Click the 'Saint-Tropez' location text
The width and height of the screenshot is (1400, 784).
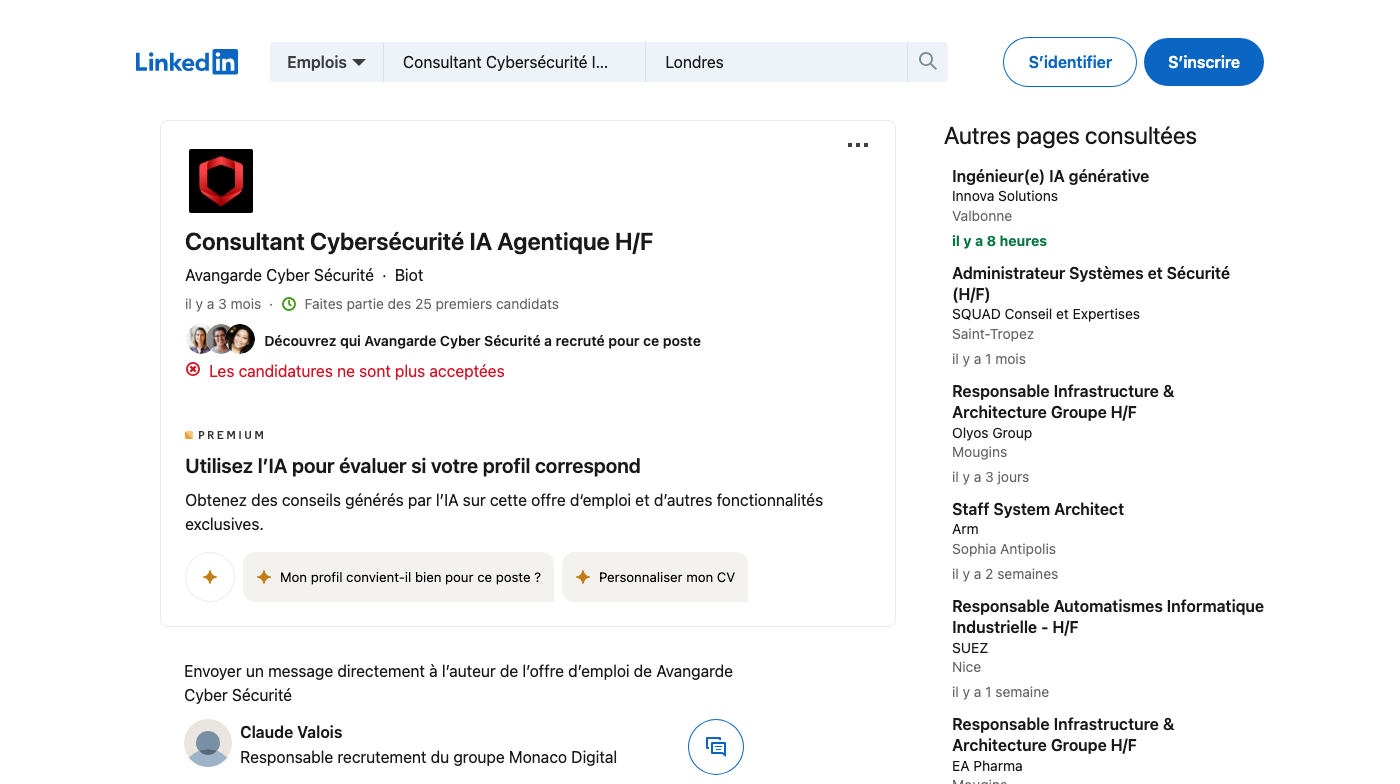993,334
